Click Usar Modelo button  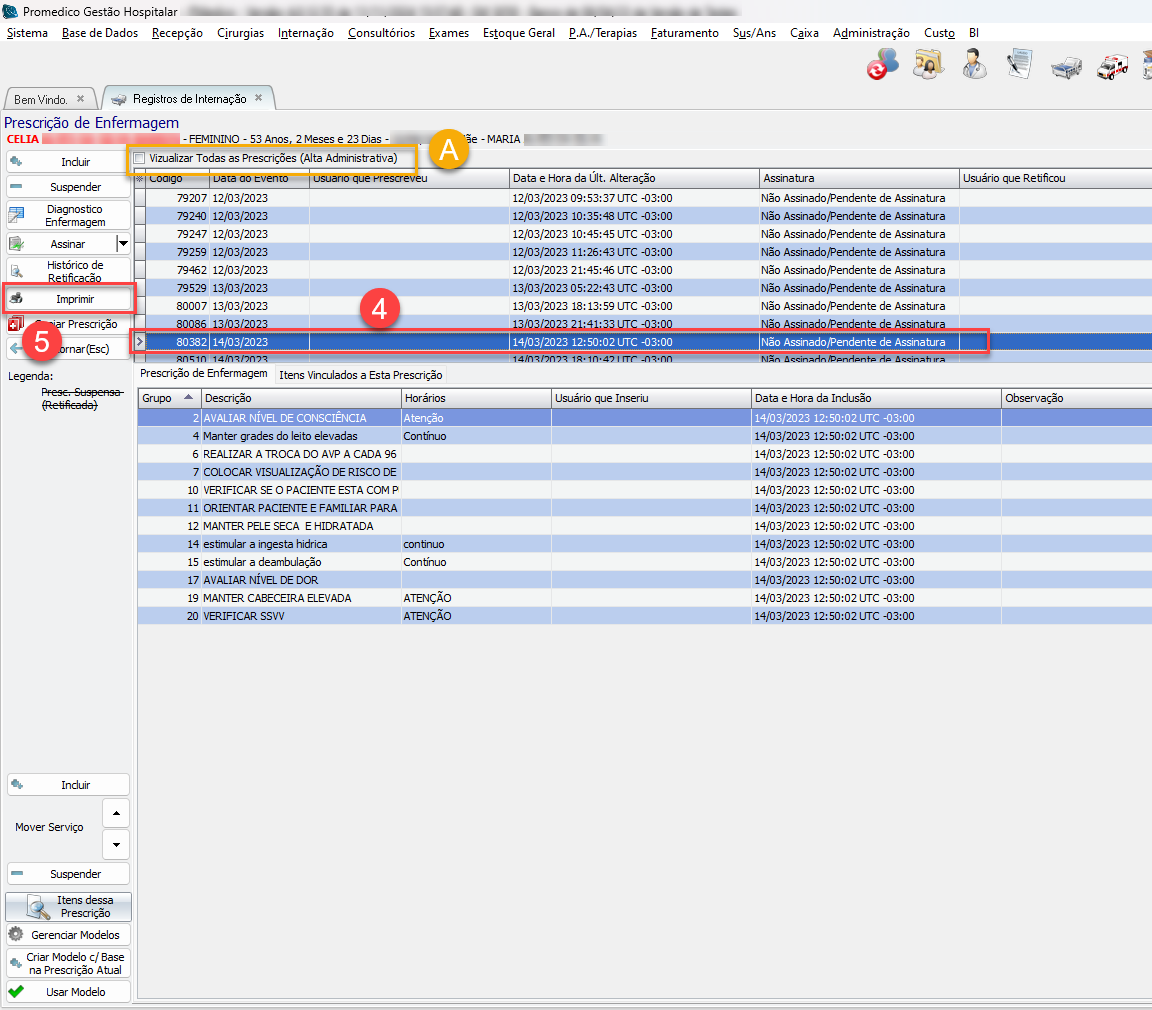pyautogui.click(x=68, y=992)
